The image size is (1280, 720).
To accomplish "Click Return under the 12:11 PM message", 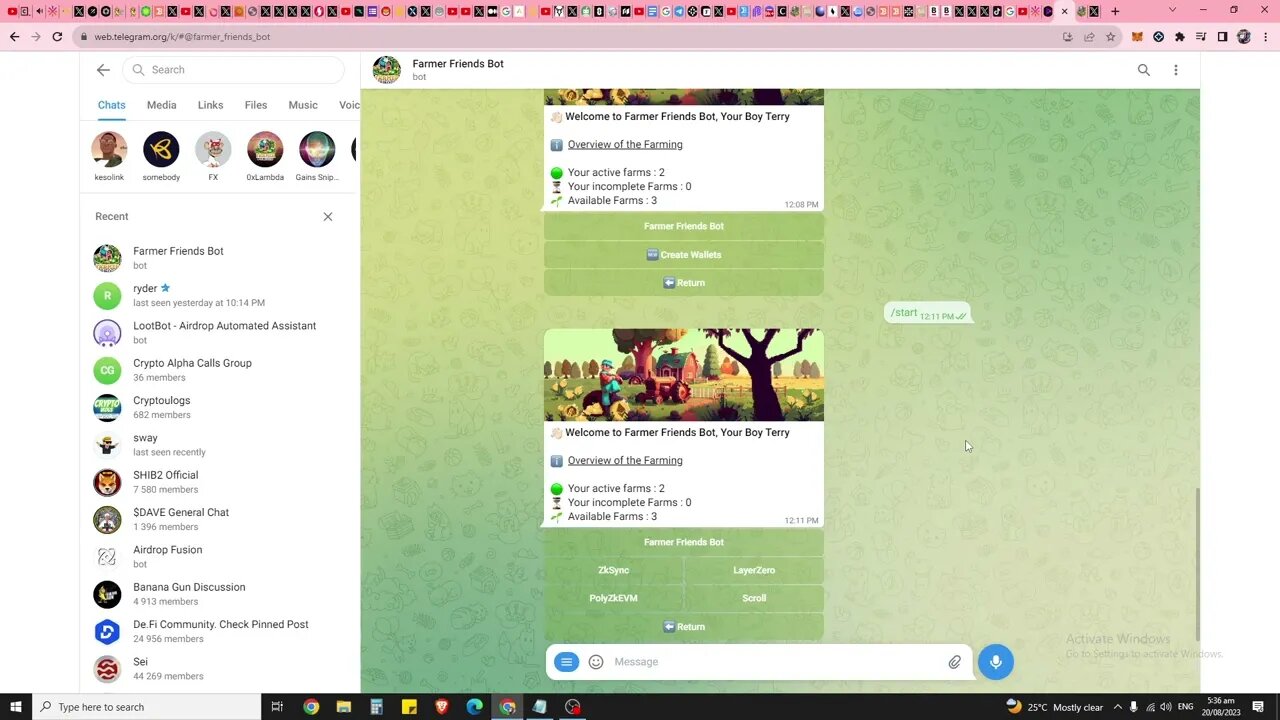I will pos(684,627).
